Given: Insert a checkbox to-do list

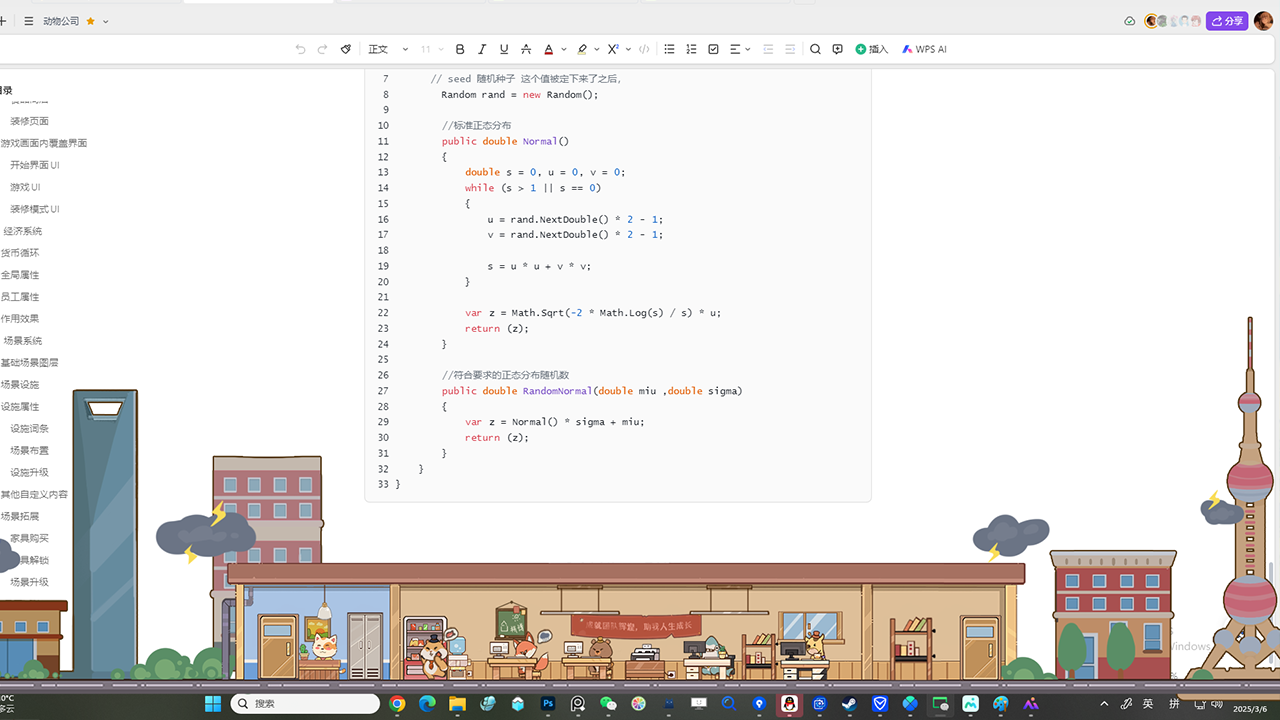Looking at the screenshot, I should point(713,49).
